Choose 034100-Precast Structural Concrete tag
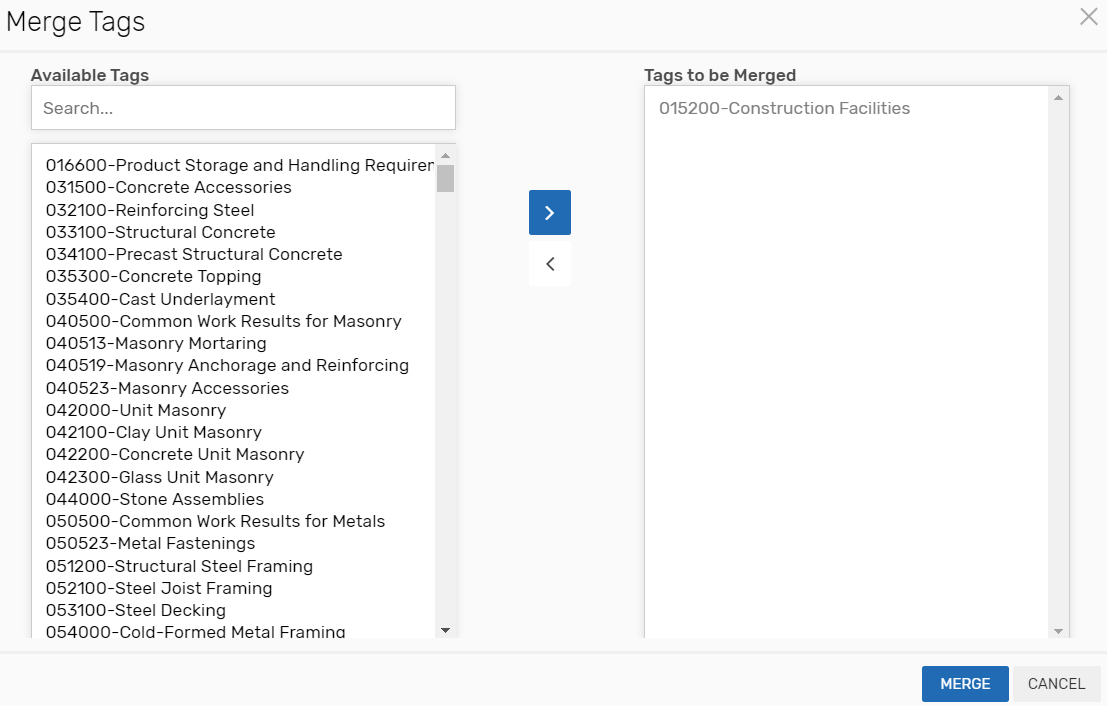 coord(194,254)
